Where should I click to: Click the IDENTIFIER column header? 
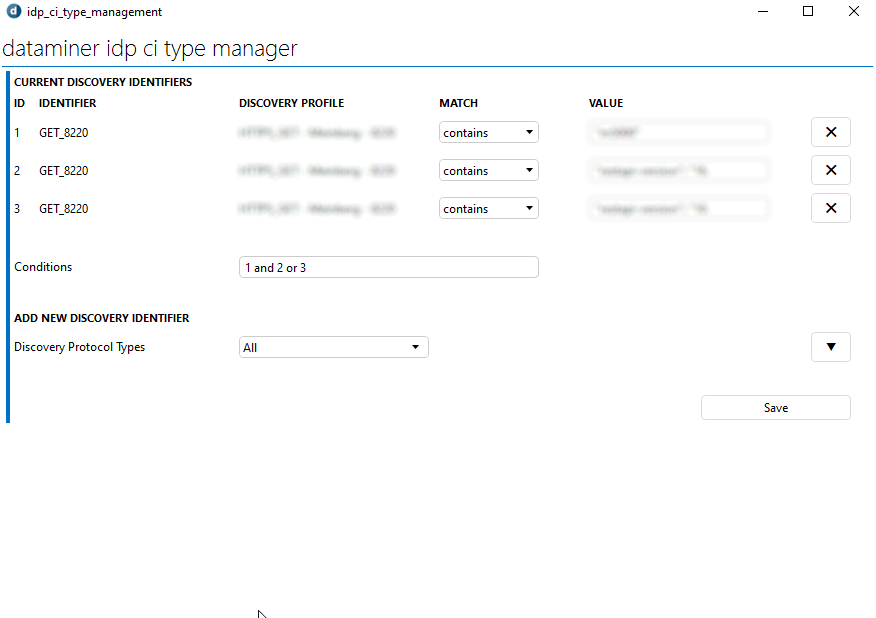(68, 103)
